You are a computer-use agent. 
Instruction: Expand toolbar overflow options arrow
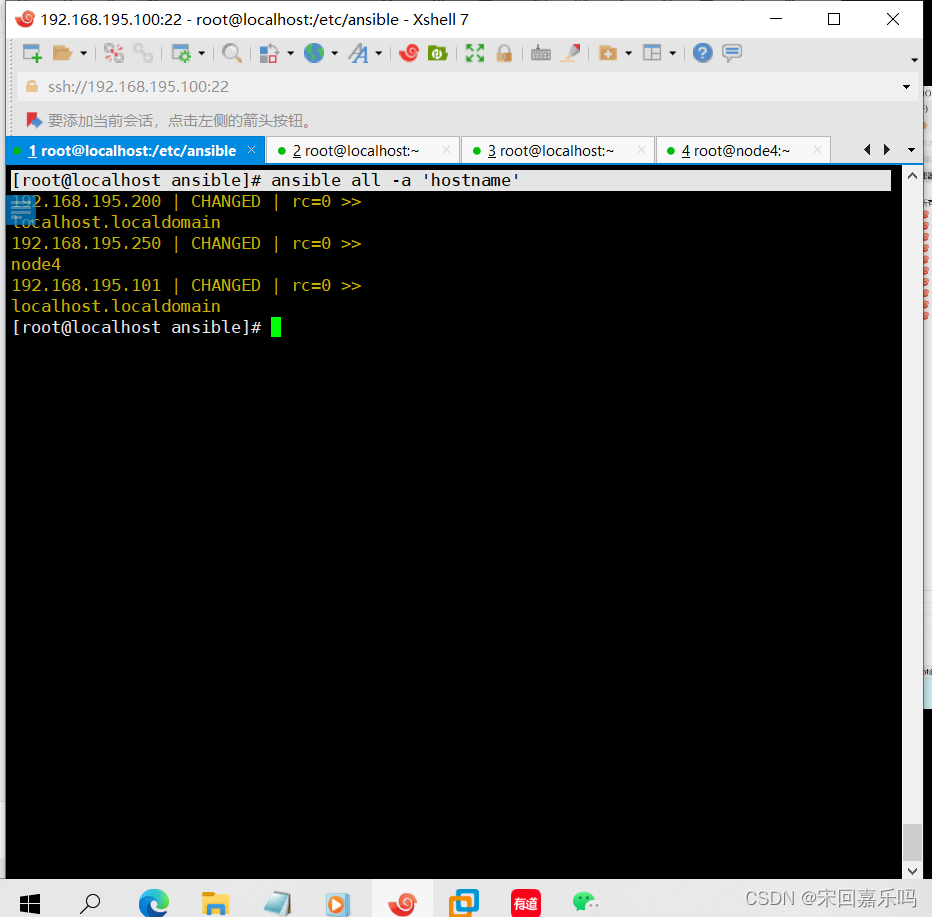[x=914, y=59]
